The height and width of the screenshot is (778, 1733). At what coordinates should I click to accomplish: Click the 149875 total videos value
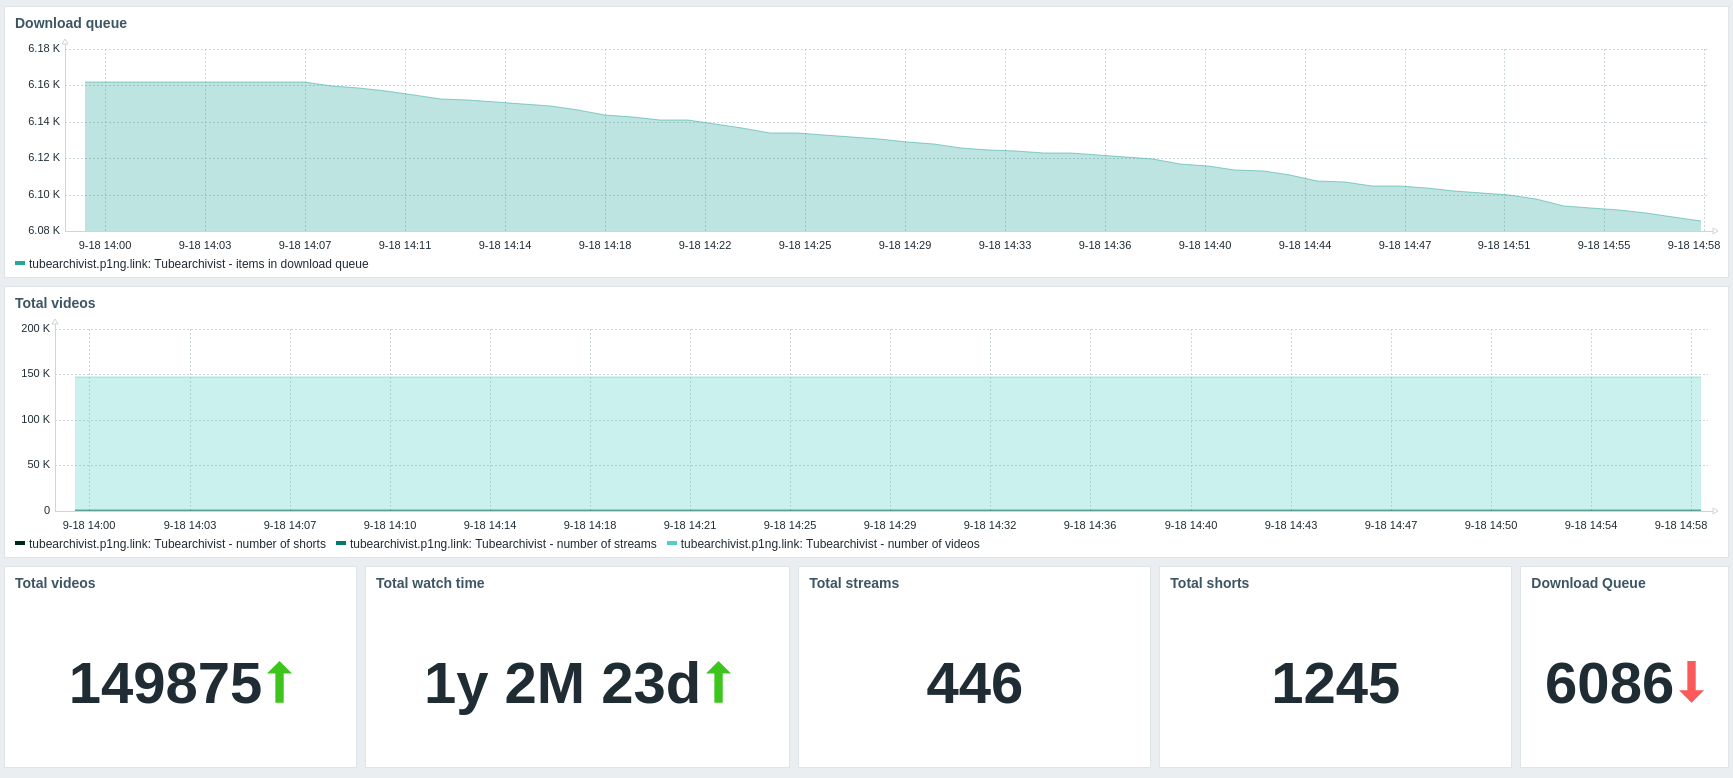click(x=165, y=684)
